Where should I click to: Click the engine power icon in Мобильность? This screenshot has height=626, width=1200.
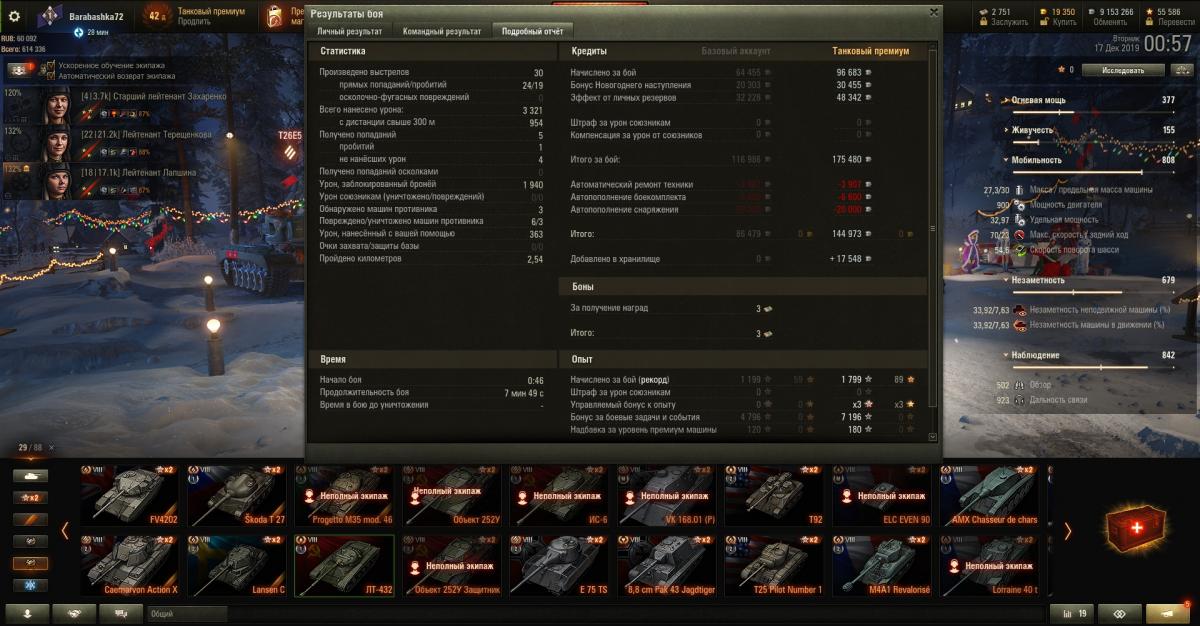click(x=1021, y=205)
